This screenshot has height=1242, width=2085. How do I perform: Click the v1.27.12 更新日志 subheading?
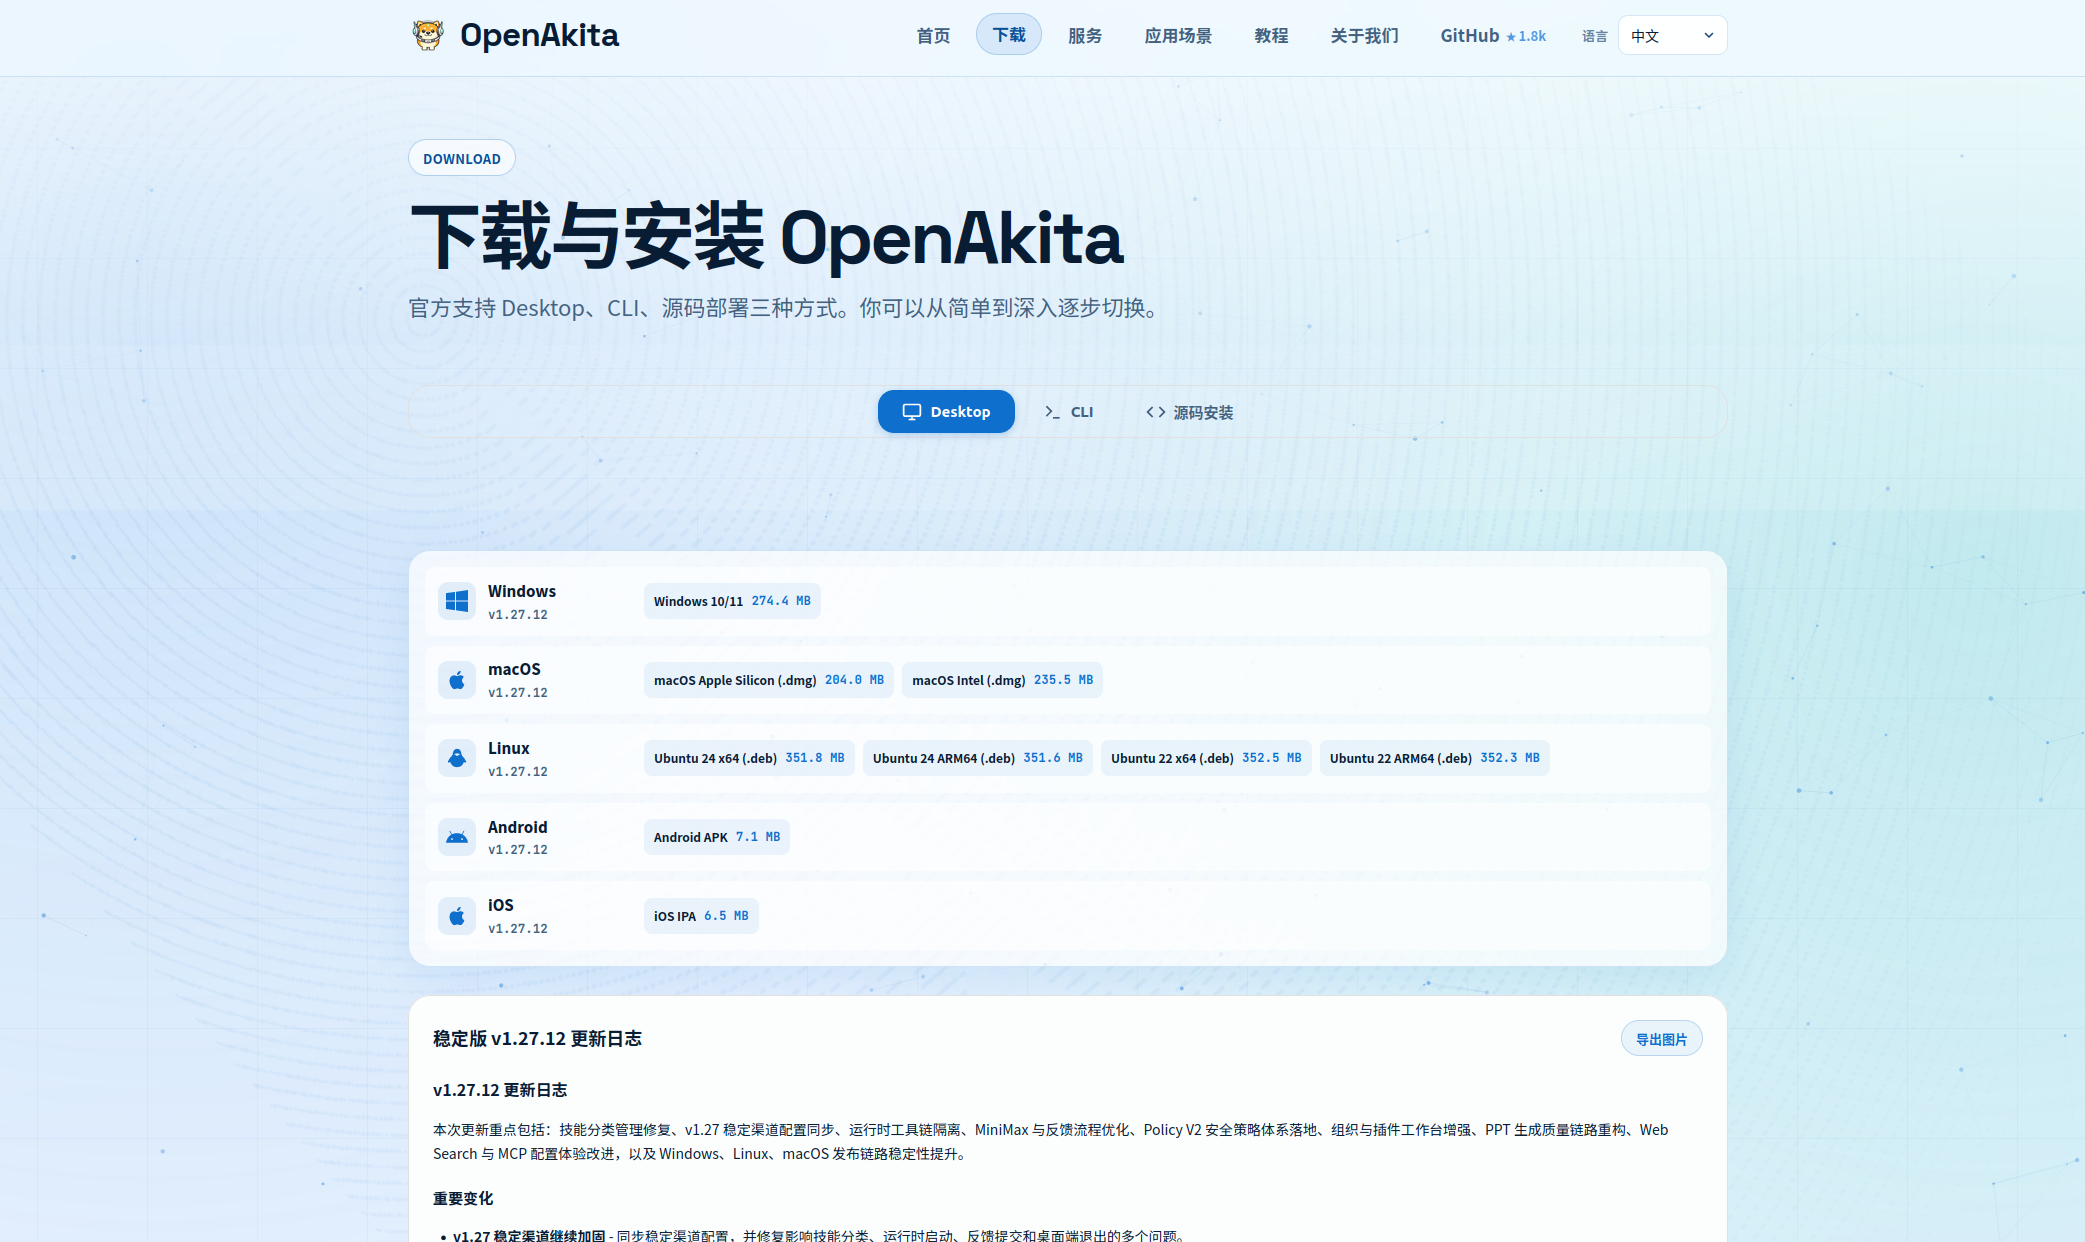click(500, 1090)
